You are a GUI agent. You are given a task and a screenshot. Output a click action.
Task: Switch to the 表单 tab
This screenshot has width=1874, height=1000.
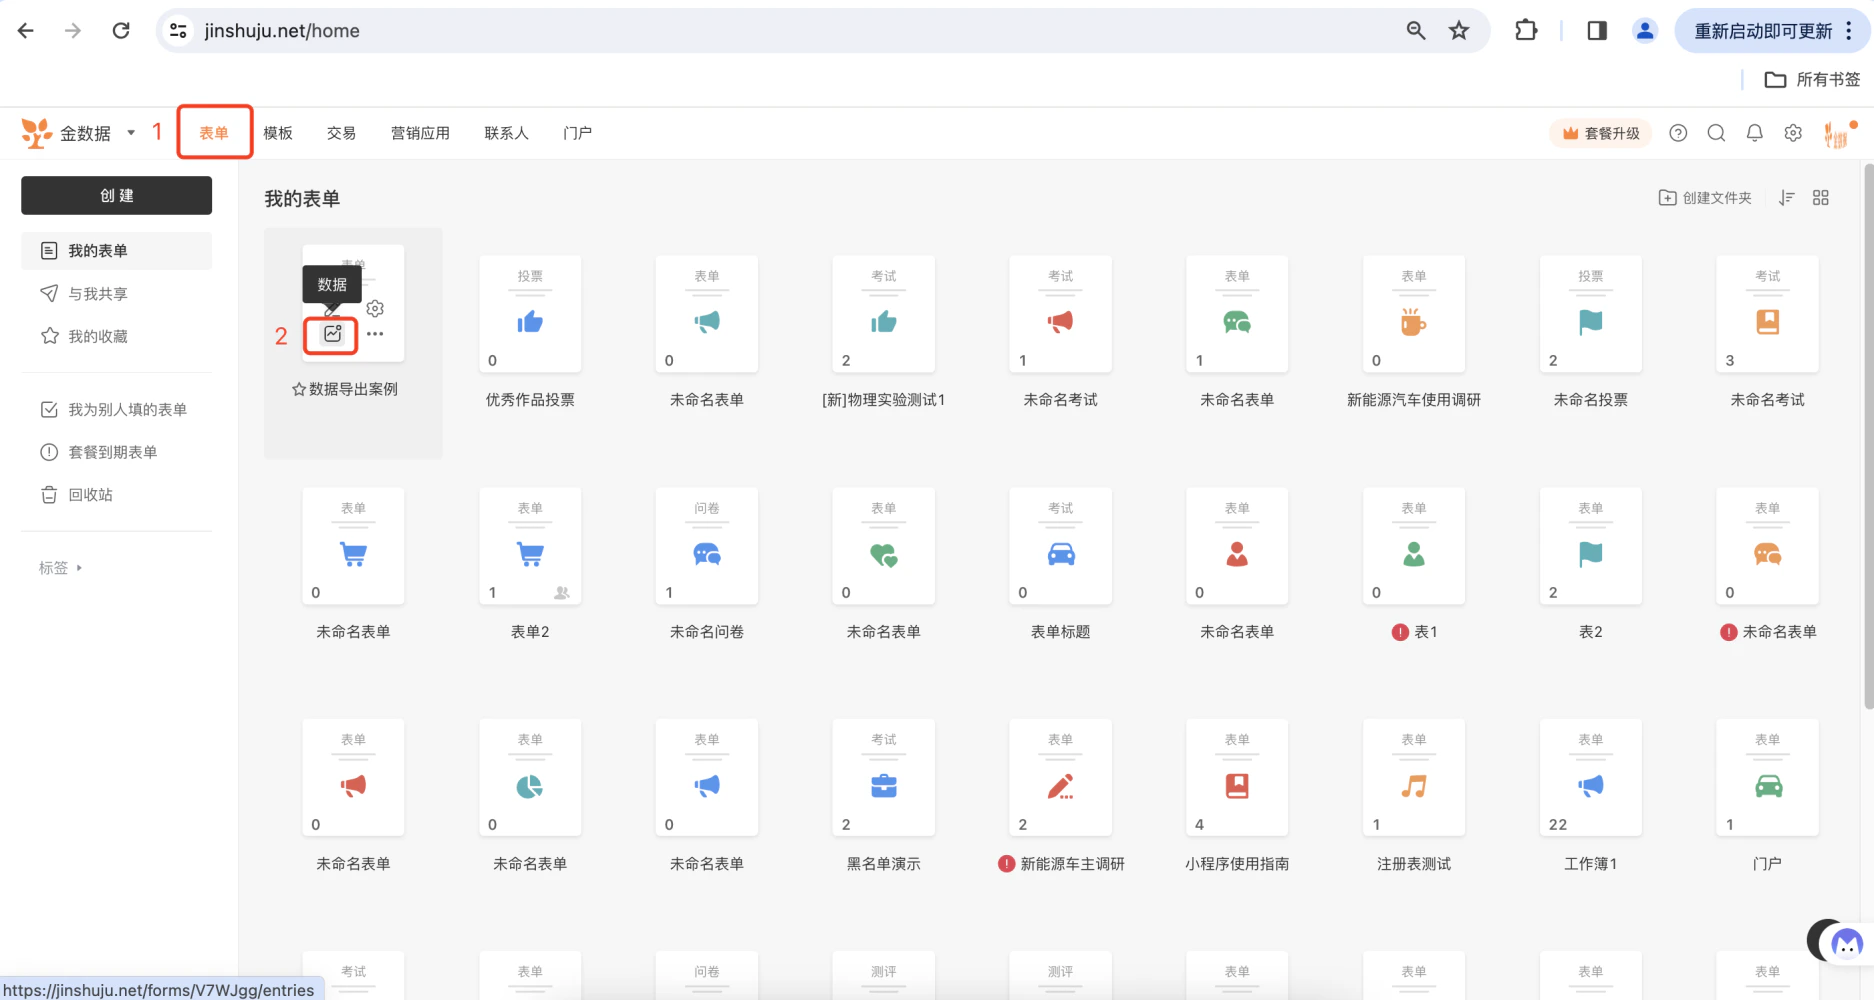[214, 133]
